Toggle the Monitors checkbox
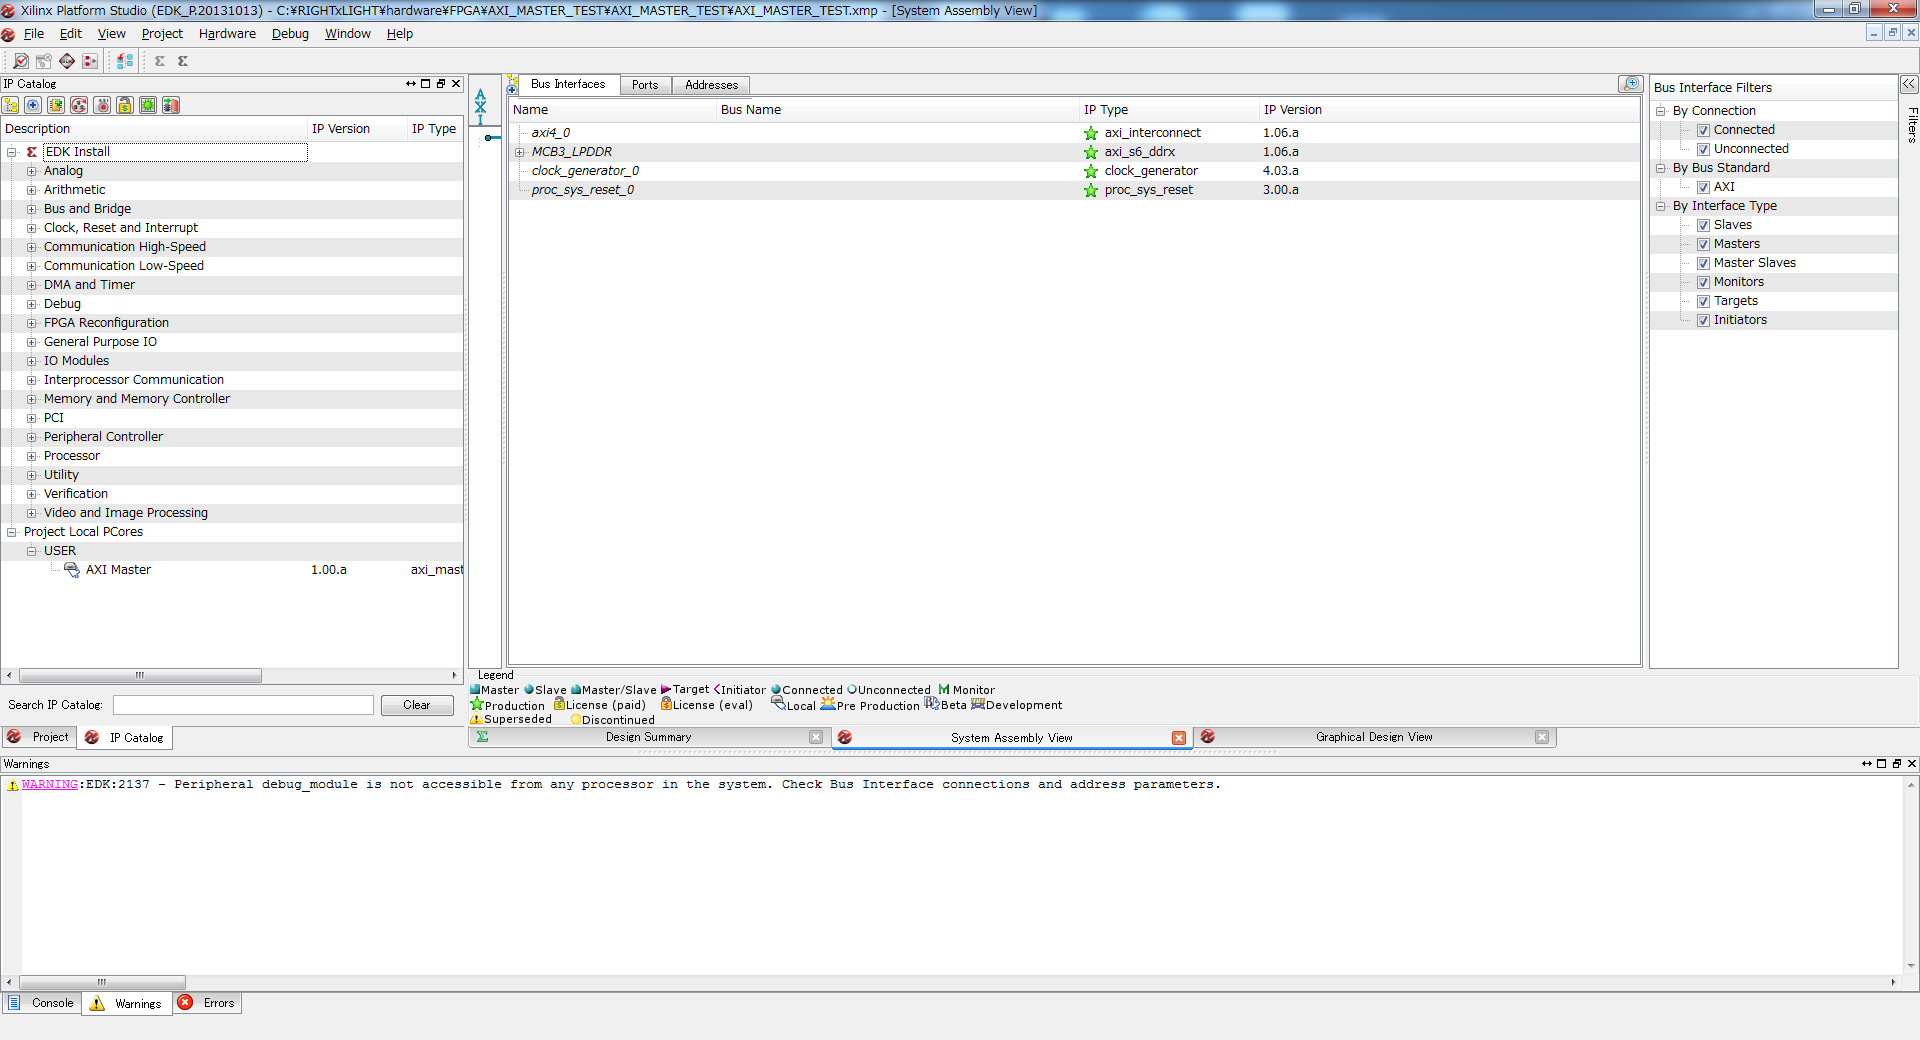 click(1703, 283)
